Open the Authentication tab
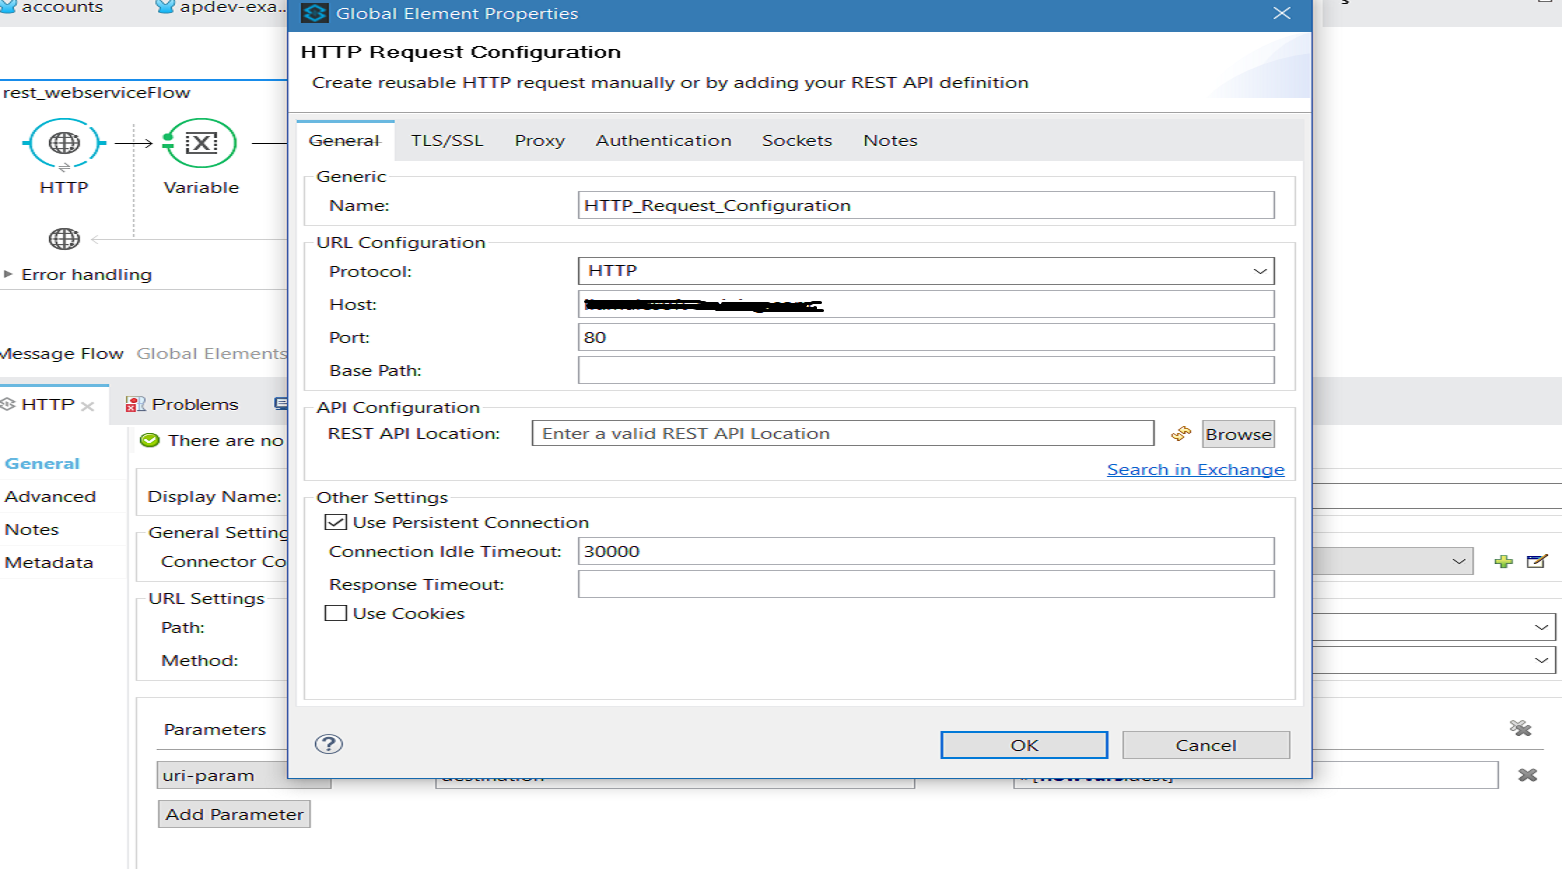 point(663,141)
